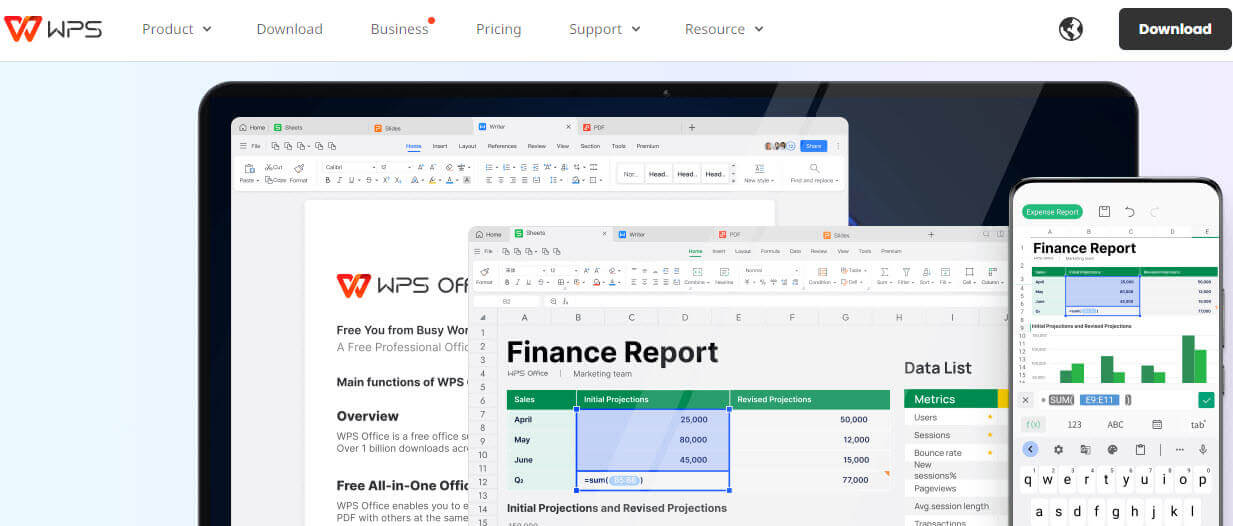1233x526 pixels.
Task: Tap the settings gear on phone keyboard
Action: coord(1058,450)
